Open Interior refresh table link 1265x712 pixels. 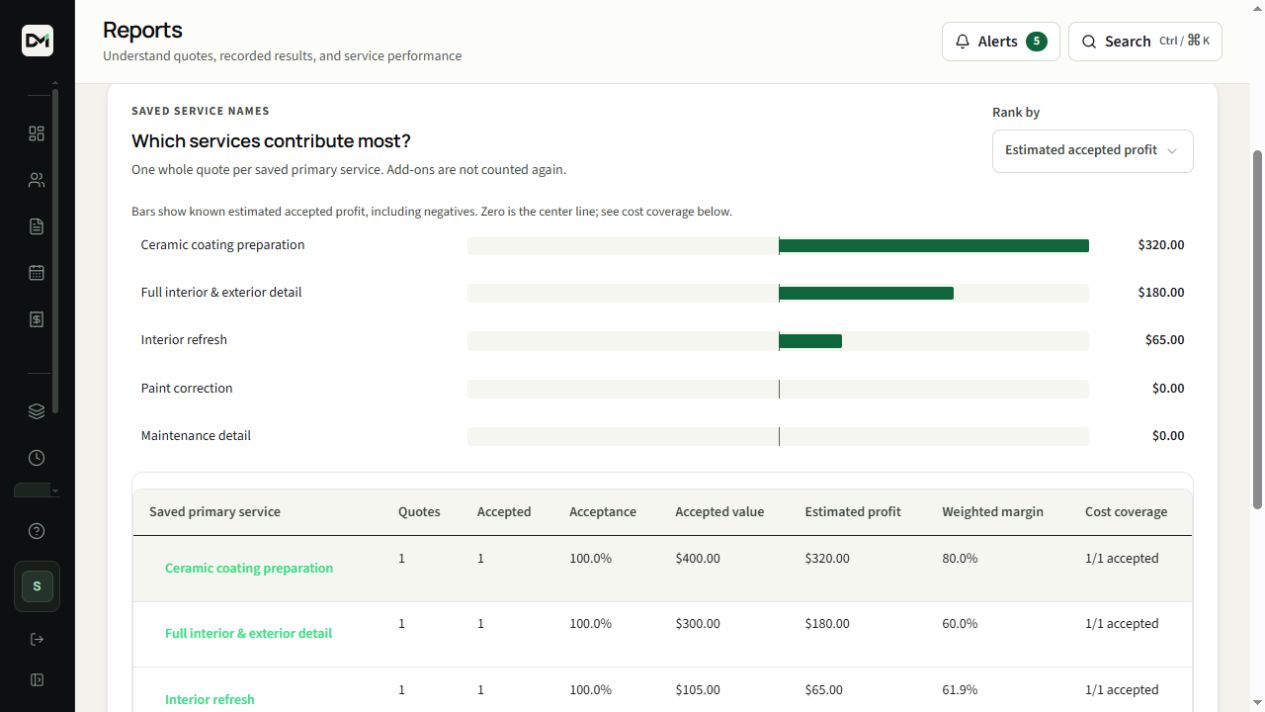210,699
